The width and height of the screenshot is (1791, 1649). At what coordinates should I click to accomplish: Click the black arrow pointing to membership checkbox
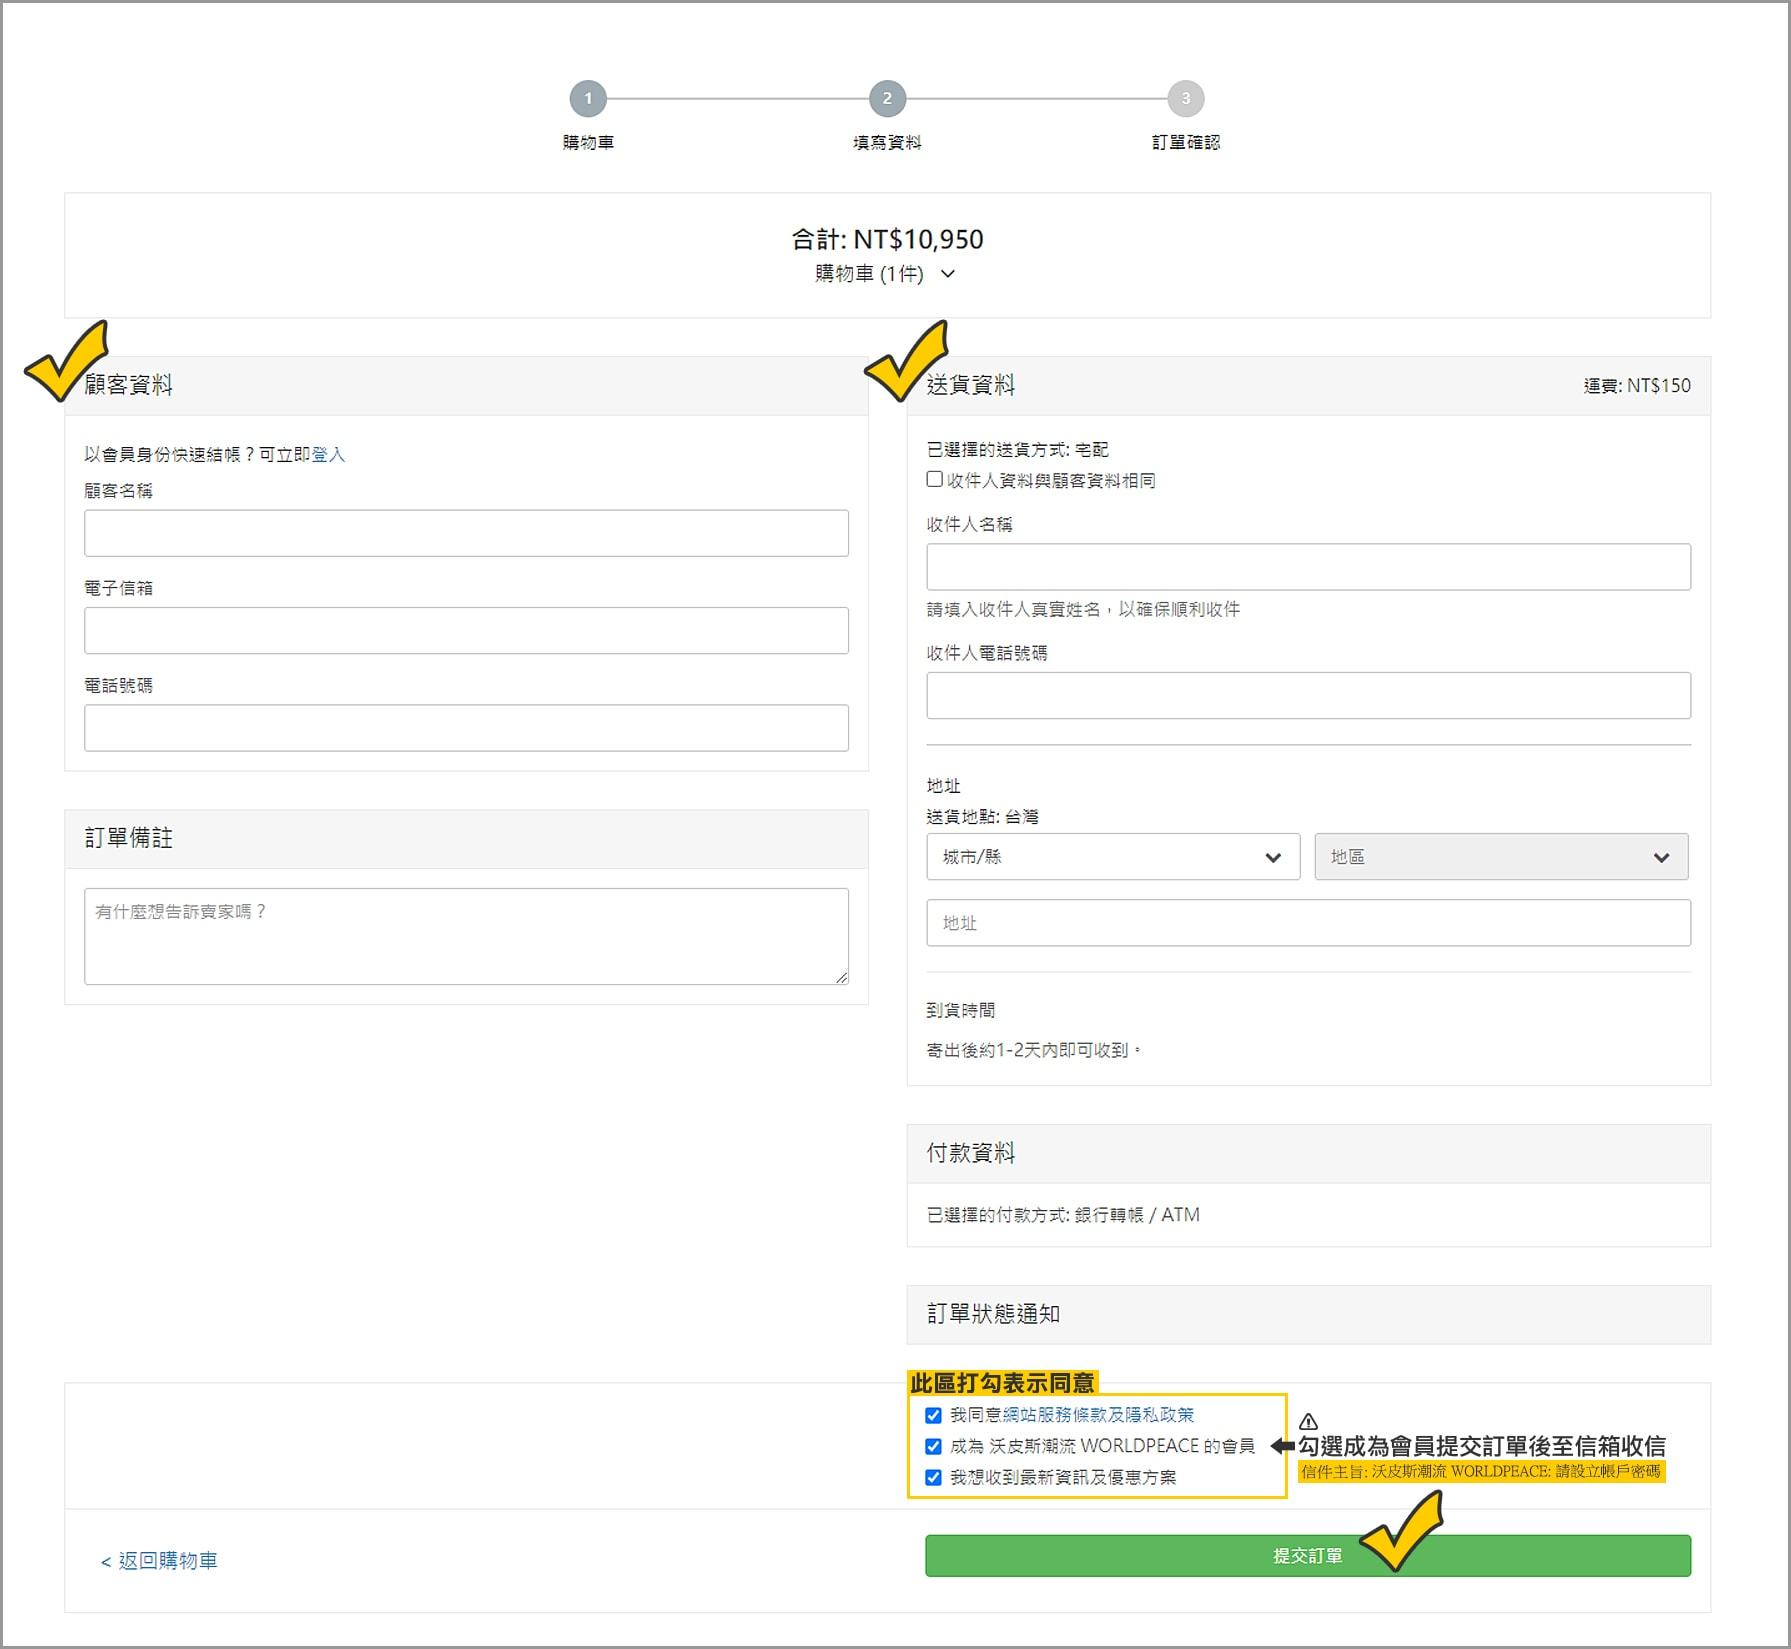pos(1282,1446)
